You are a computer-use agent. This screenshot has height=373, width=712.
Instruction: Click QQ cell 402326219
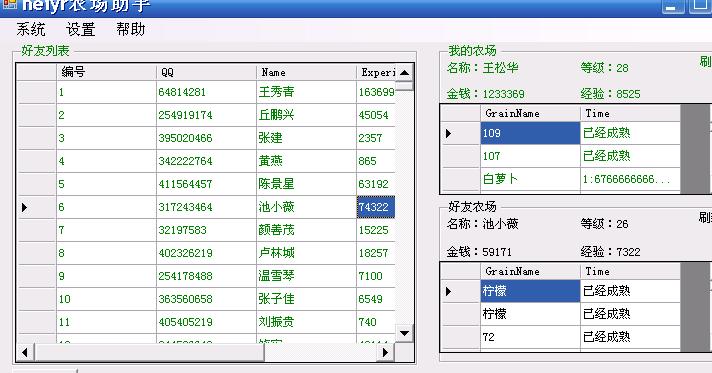click(x=206, y=253)
